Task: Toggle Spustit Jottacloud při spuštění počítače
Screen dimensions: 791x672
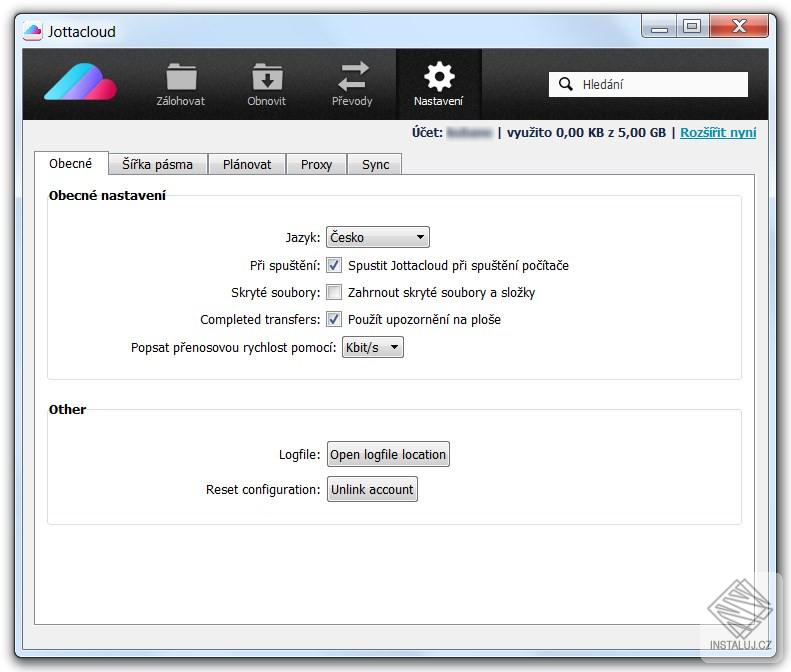Action: 333,265
